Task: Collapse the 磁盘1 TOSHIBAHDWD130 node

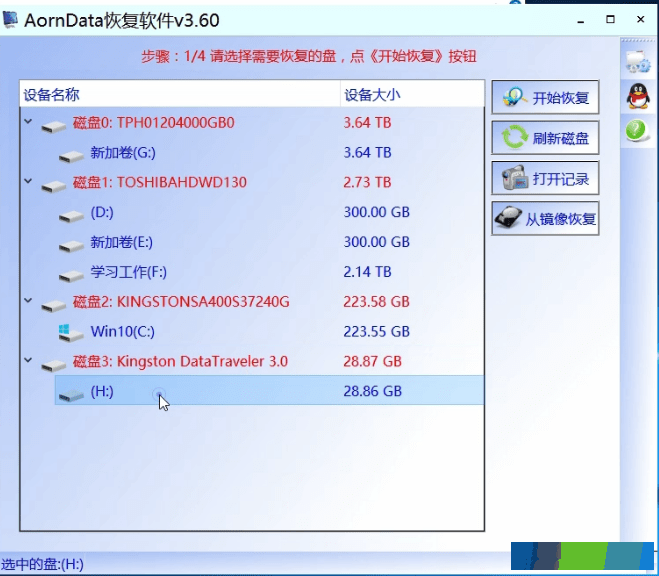Action: pyautogui.click(x=28, y=181)
